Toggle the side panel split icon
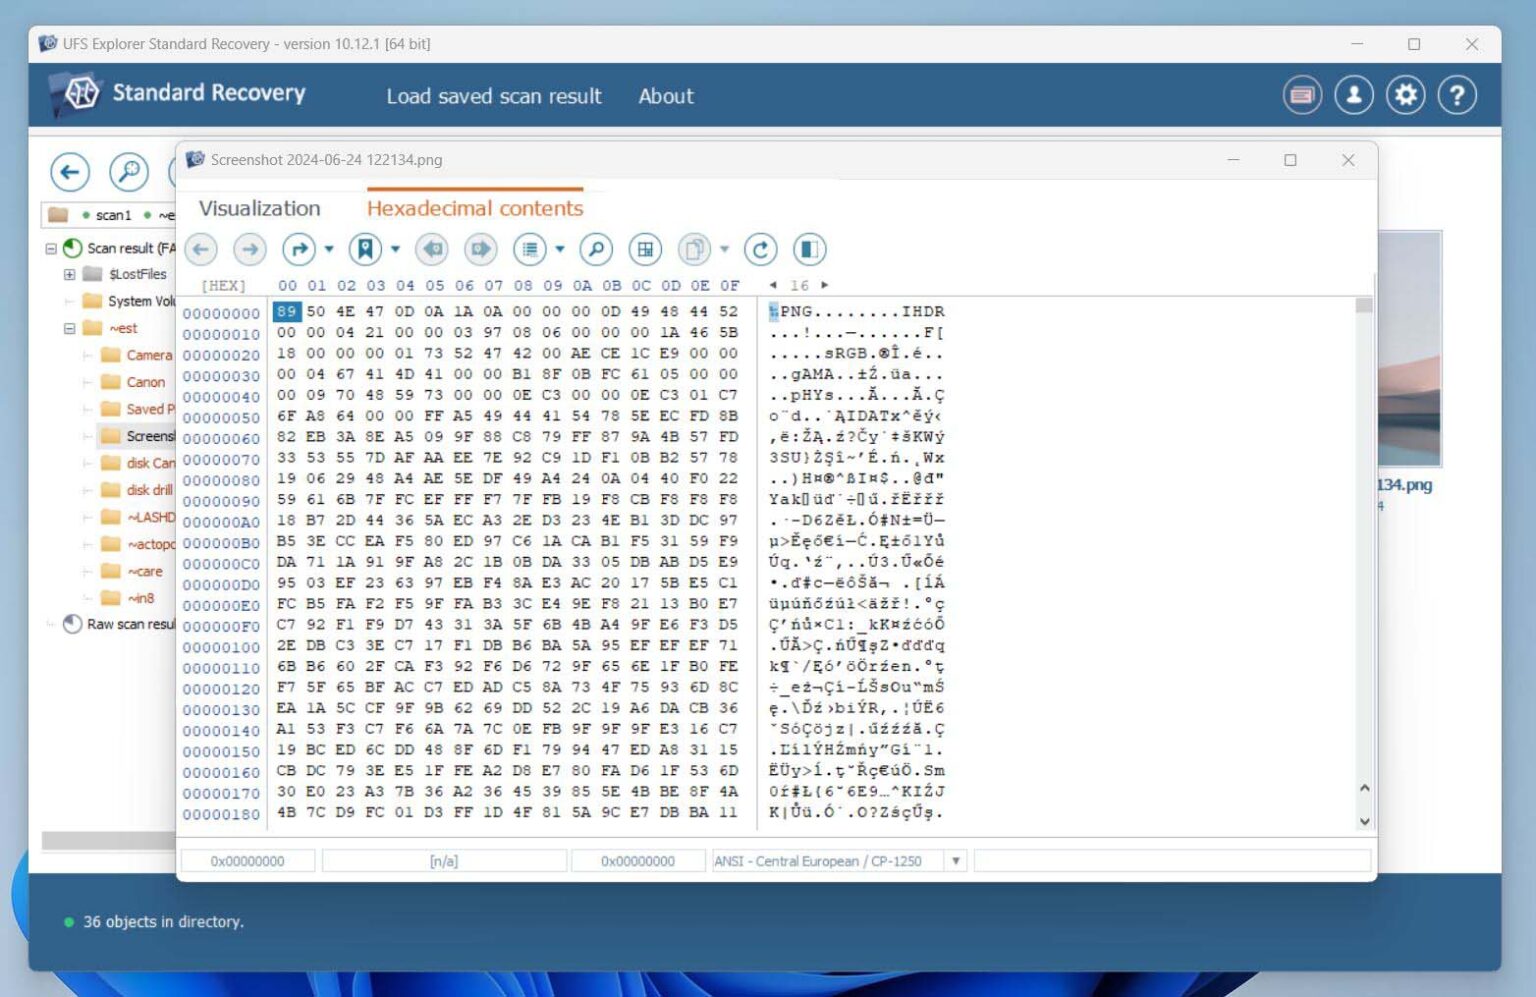The image size is (1536, 997). point(809,249)
